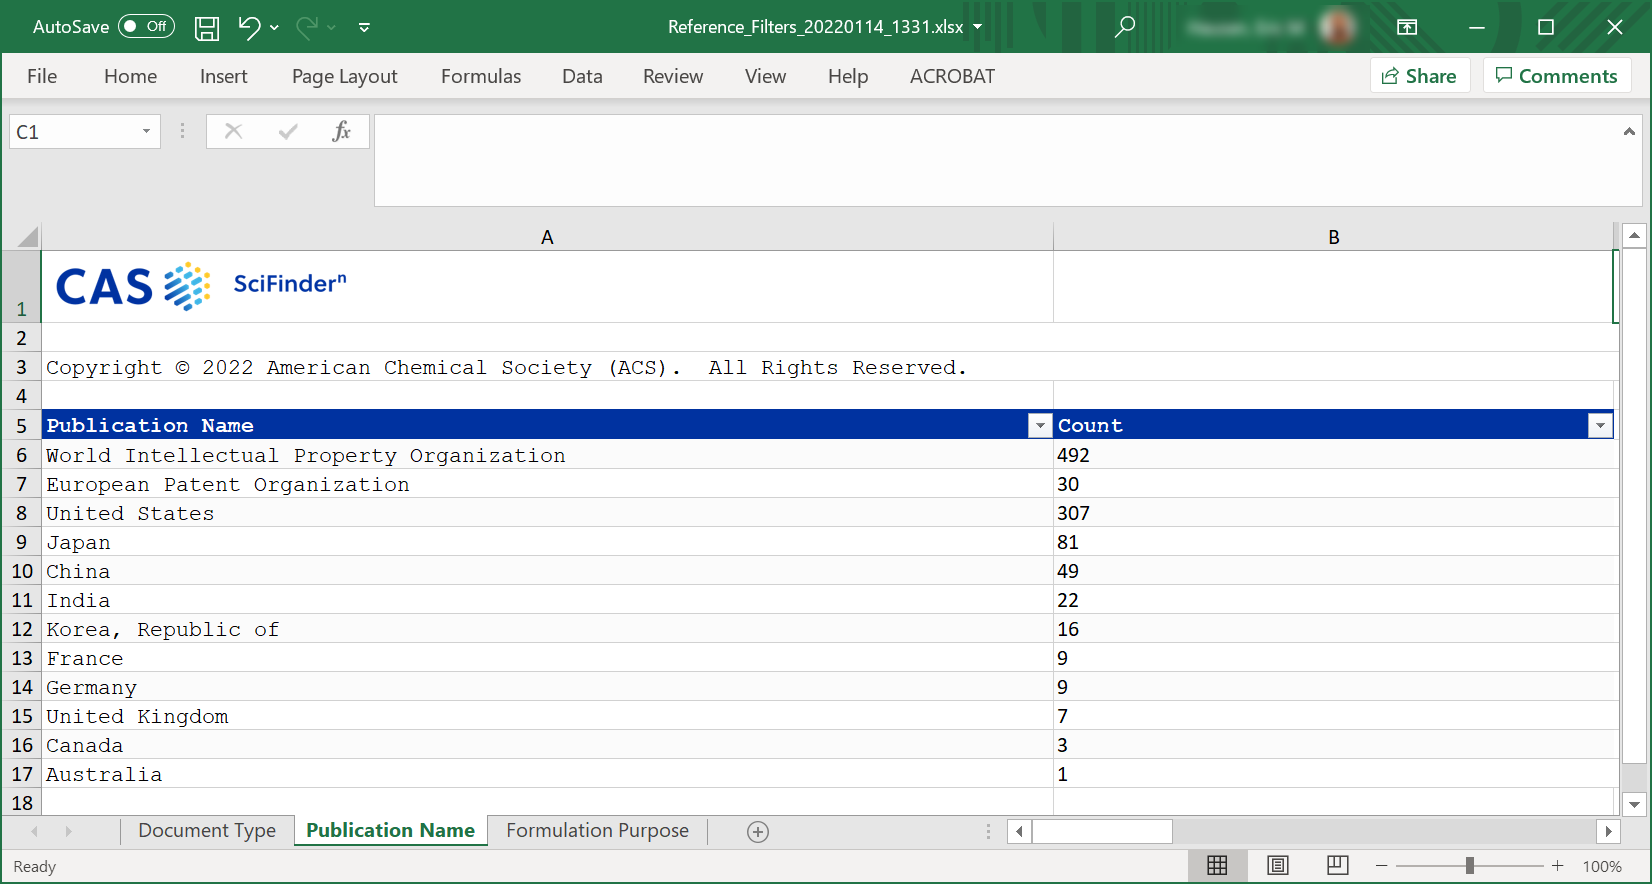Click next sheet navigation arrow

coord(68,832)
